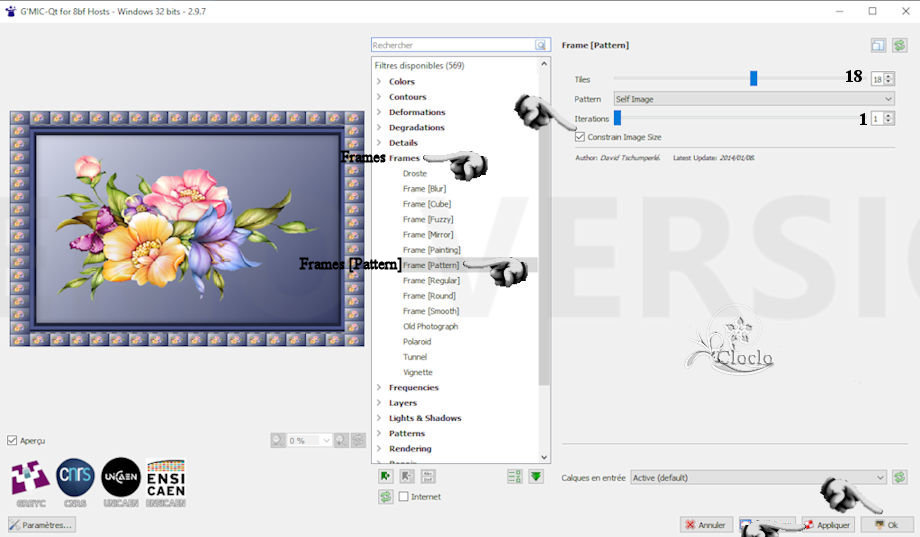Click the update filters refresh icon beside Internet

pyautogui.click(x=385, y=496)
